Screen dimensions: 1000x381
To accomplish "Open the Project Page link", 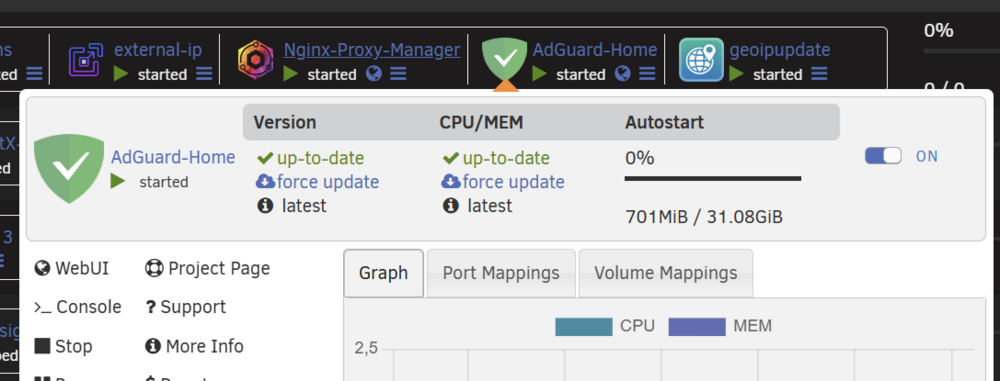I will pyautogui.click(x=208, y=269).
